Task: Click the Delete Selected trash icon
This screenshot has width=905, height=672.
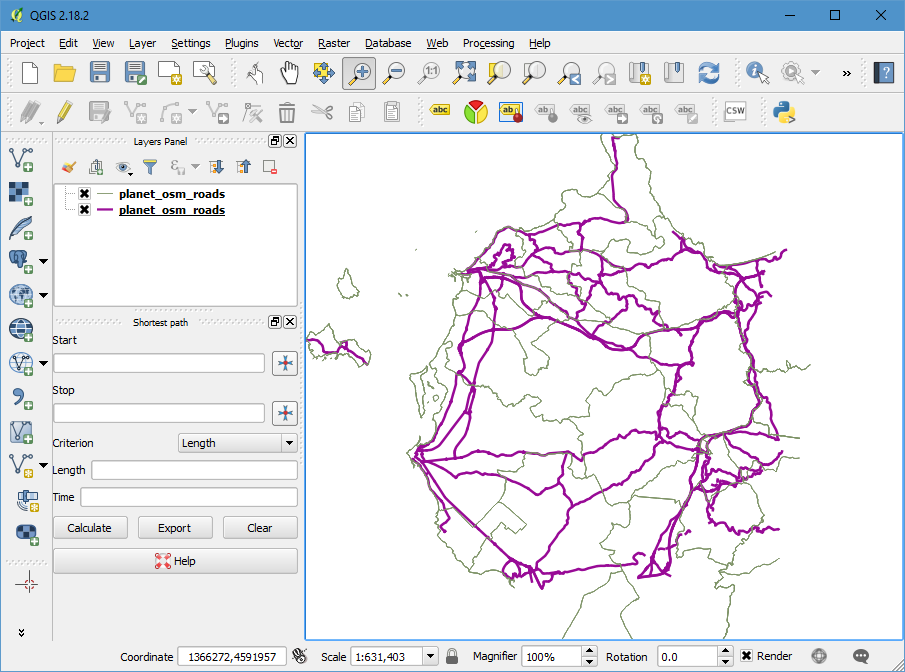Action: (287, 112)
